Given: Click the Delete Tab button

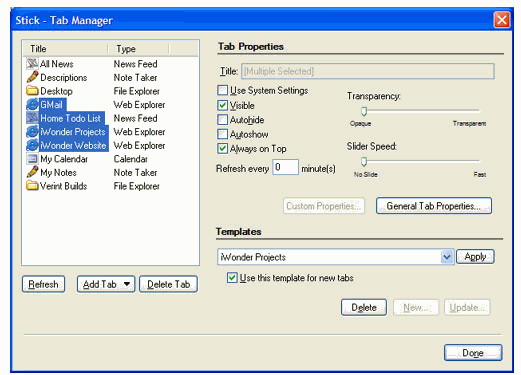Looking at the screenshot, I should click(168, 284).
